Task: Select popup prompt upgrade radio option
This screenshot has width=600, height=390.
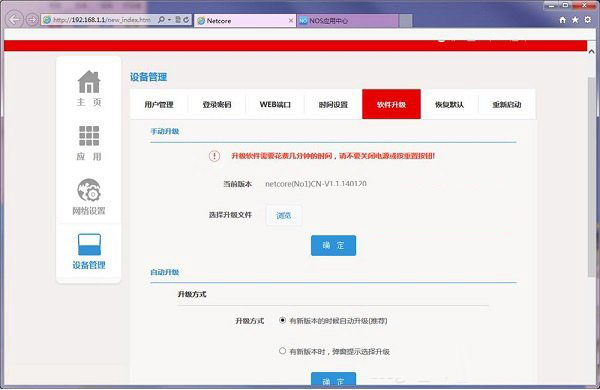Action: [x=282, y=351]
